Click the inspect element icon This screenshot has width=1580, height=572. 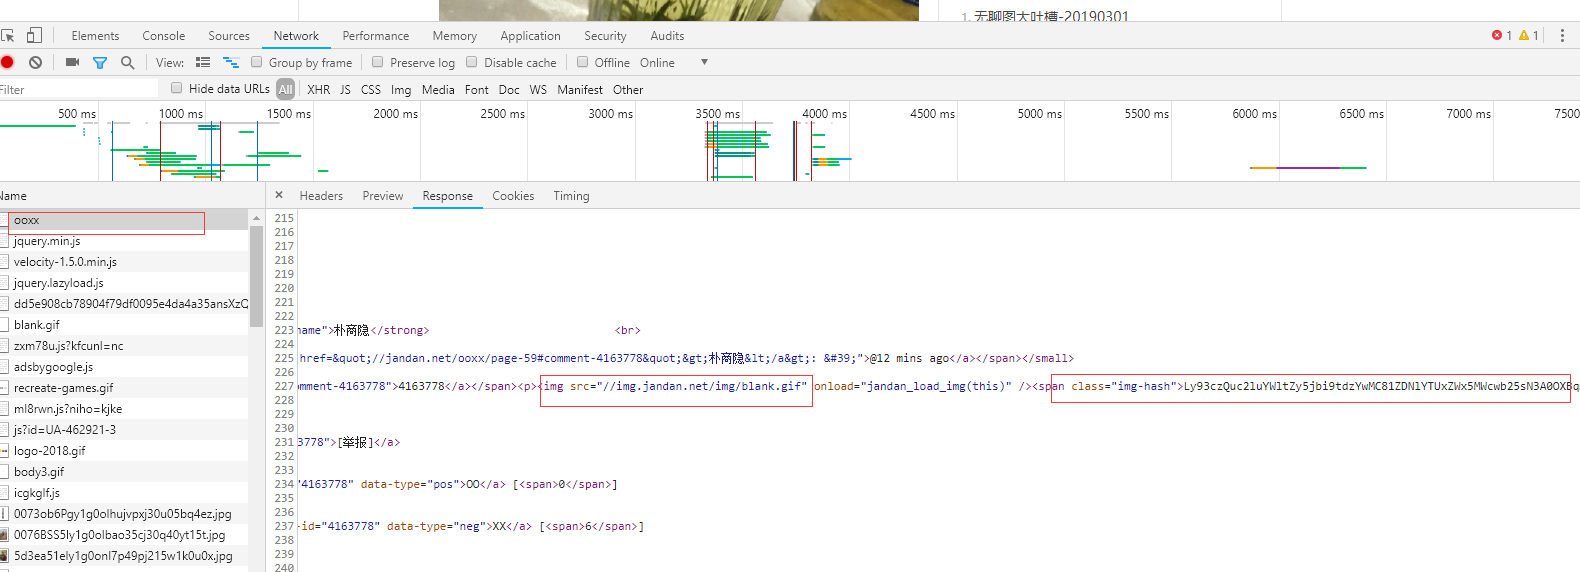7,35
